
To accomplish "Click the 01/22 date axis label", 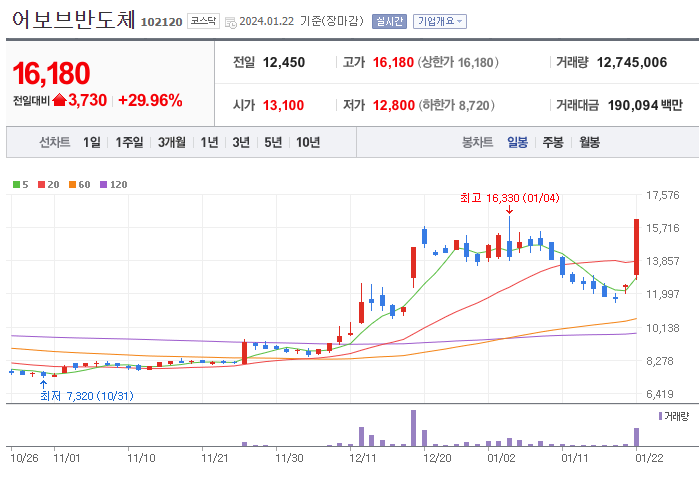I will tap(649, 458).
